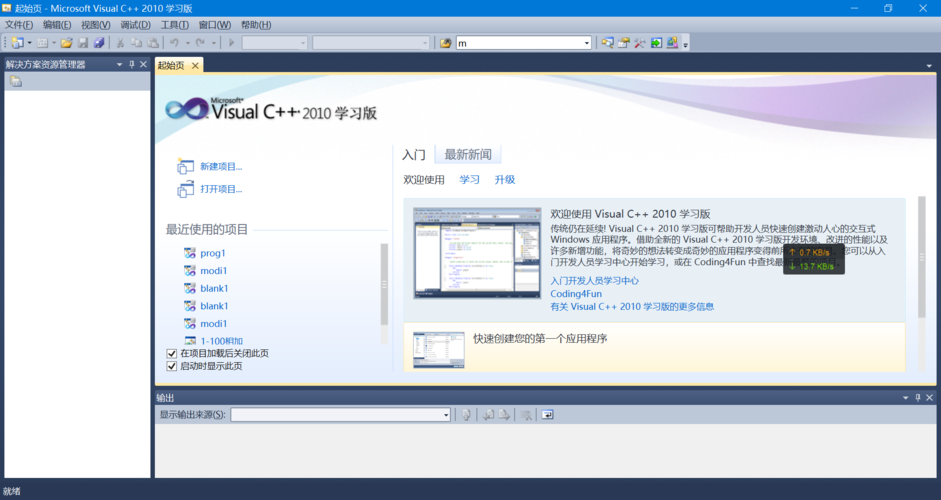This screenshot has width=941, height=500.
Task: Click the Cut toolbar icon
Action: pyautogui.click(x=120, y=43)
